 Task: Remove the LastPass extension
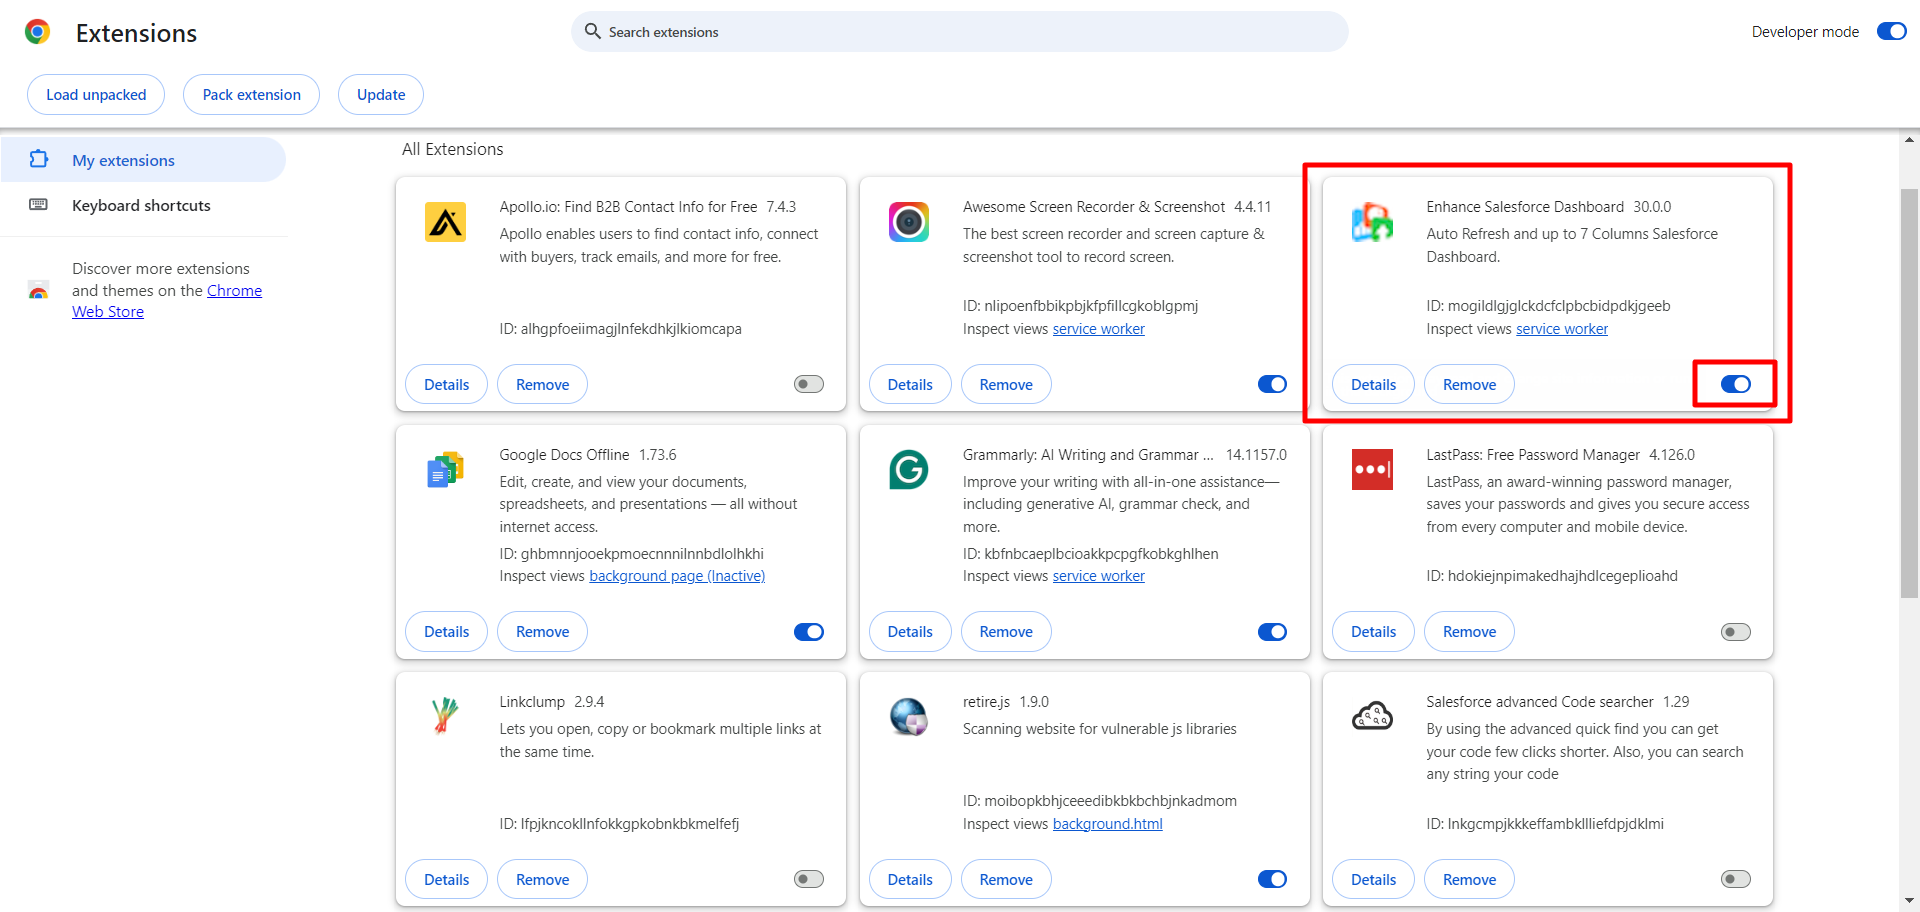1469,632
